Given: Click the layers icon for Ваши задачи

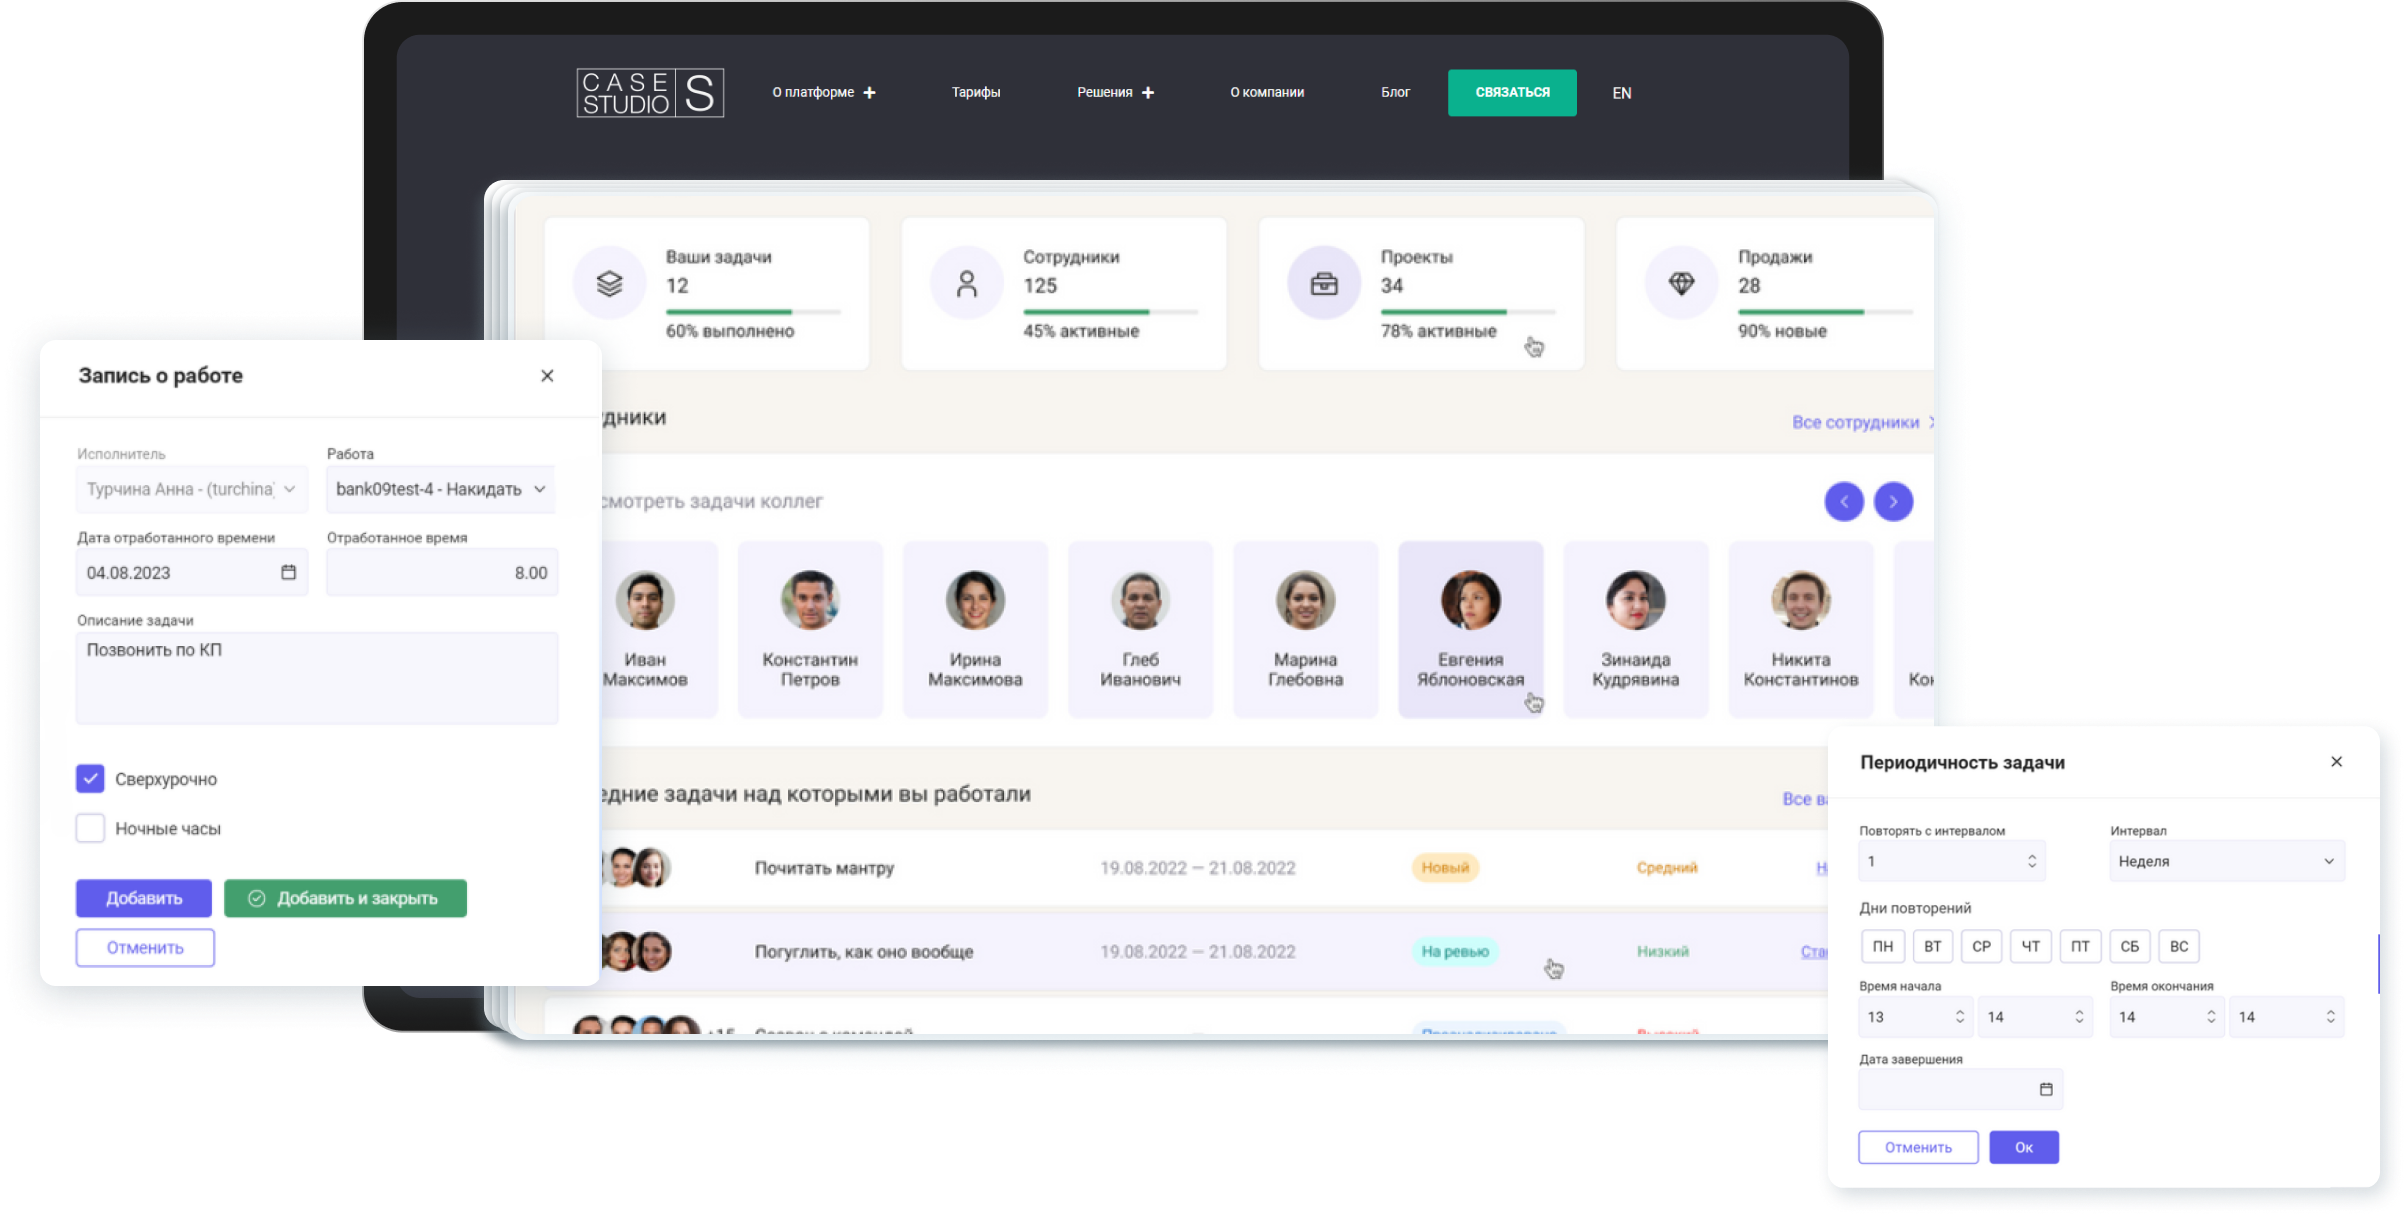Looking at the screenshot, I should pyautogui.click(x=609, y=284).
